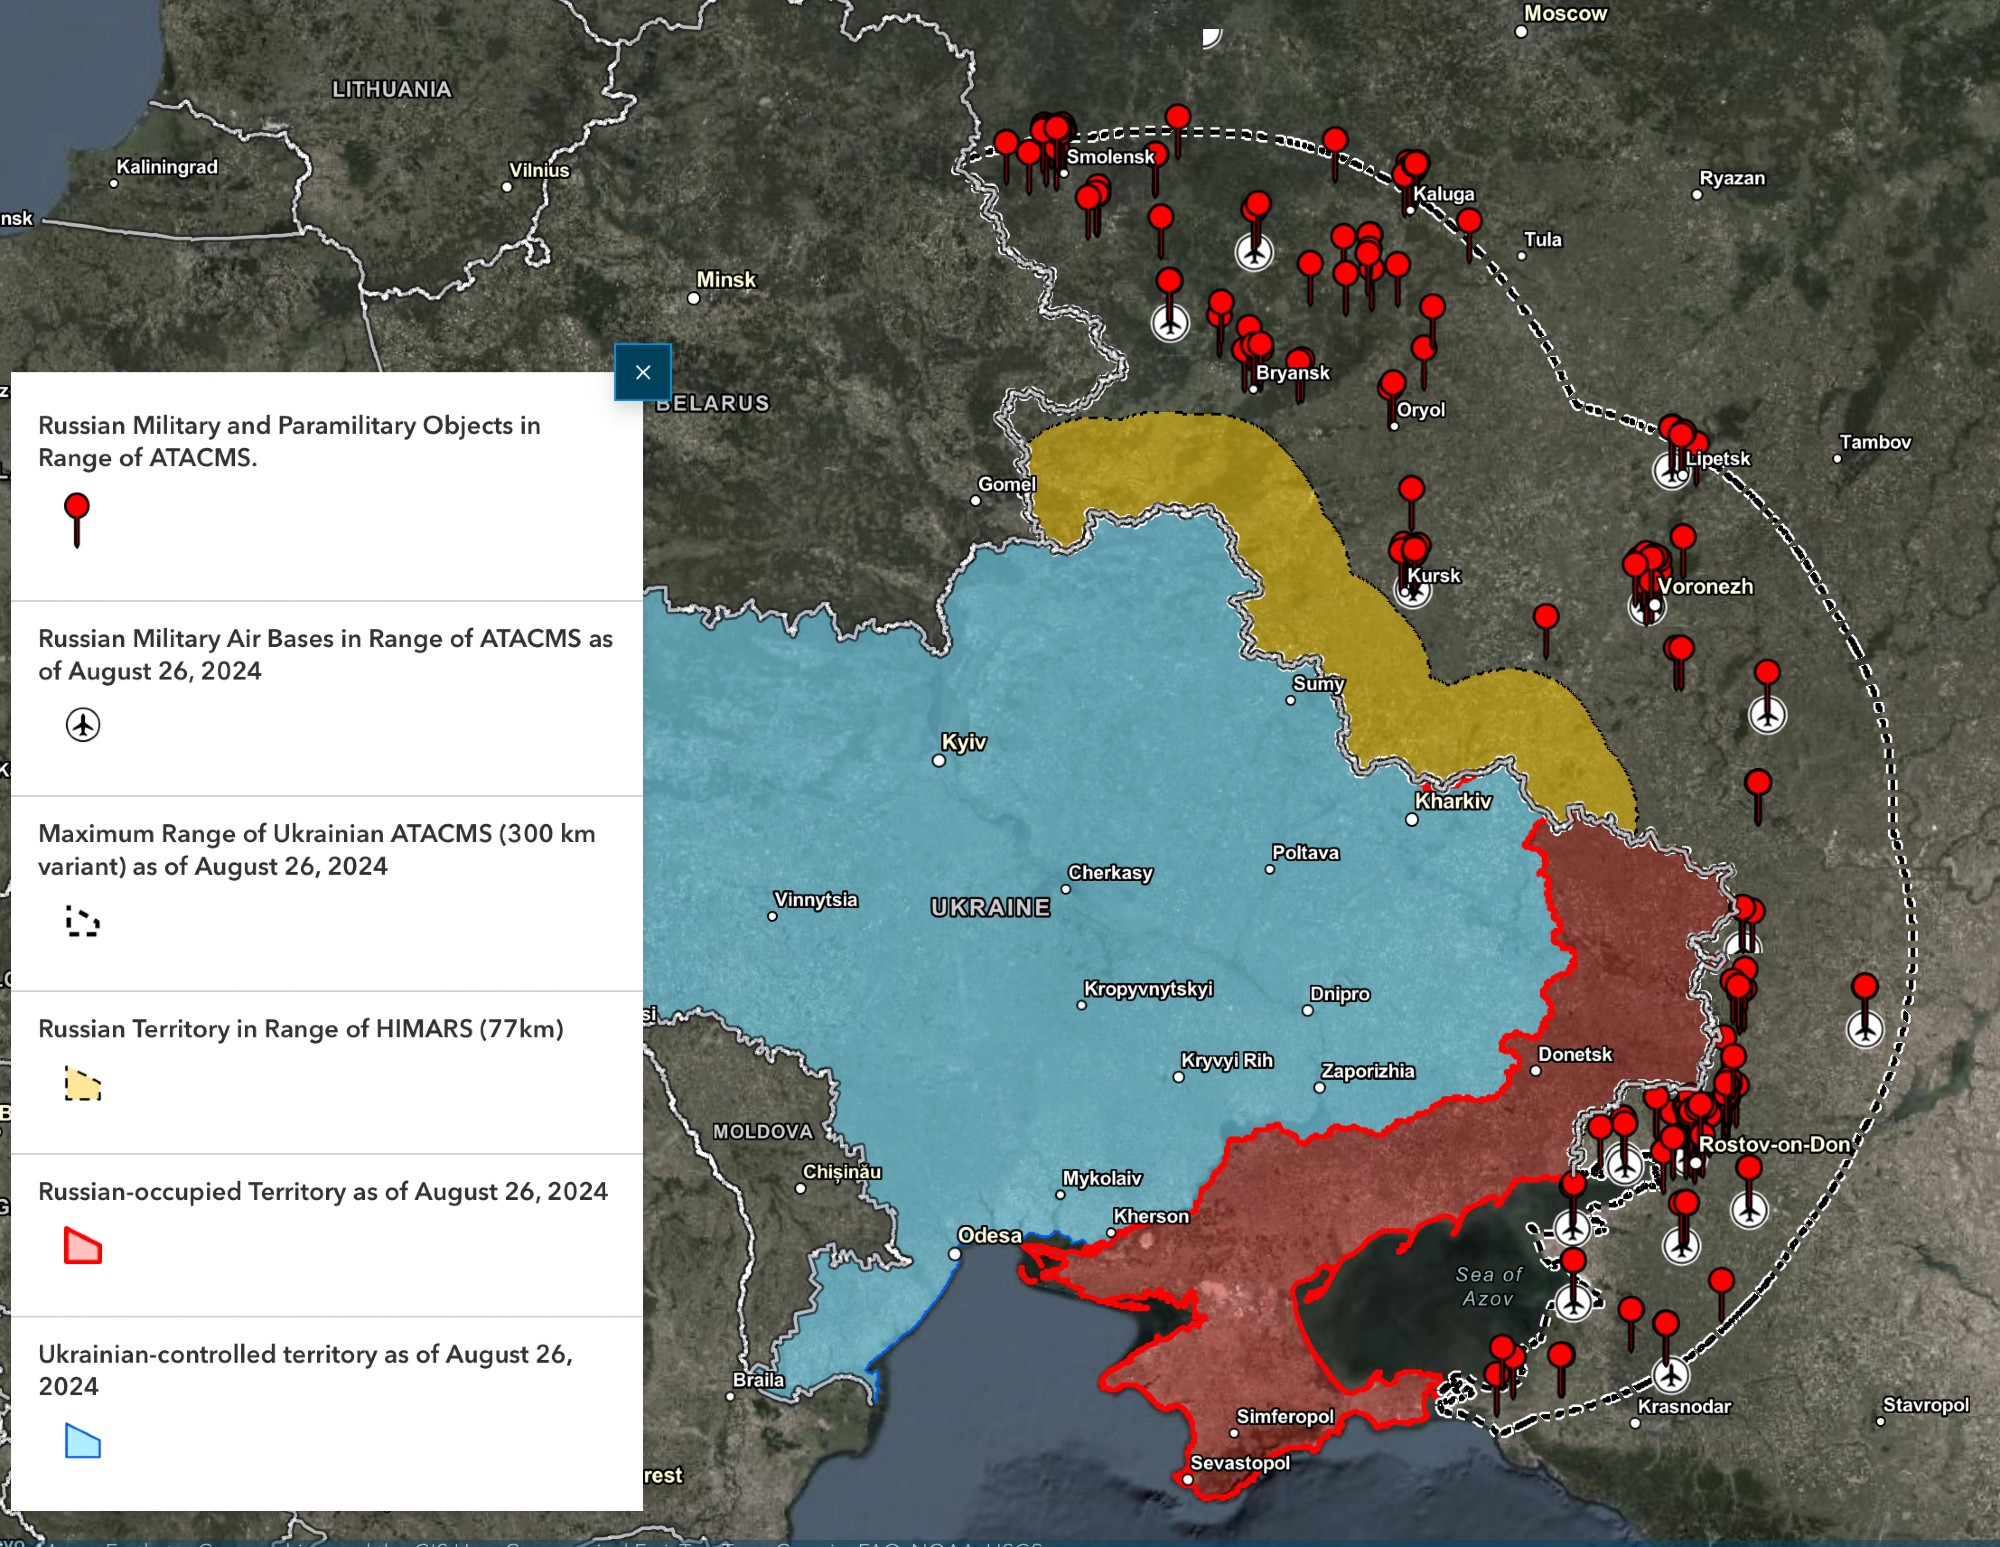This screenshot has height=1547, width=2000.
Task: Click legend text 'Russian-occupied Territory as of August 26, 2024'
Action: point(323,1192)
